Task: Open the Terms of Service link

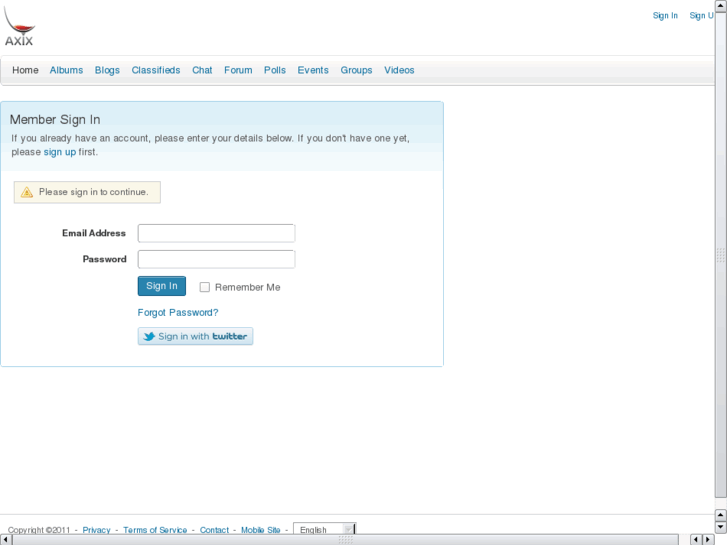Action: 155,530
